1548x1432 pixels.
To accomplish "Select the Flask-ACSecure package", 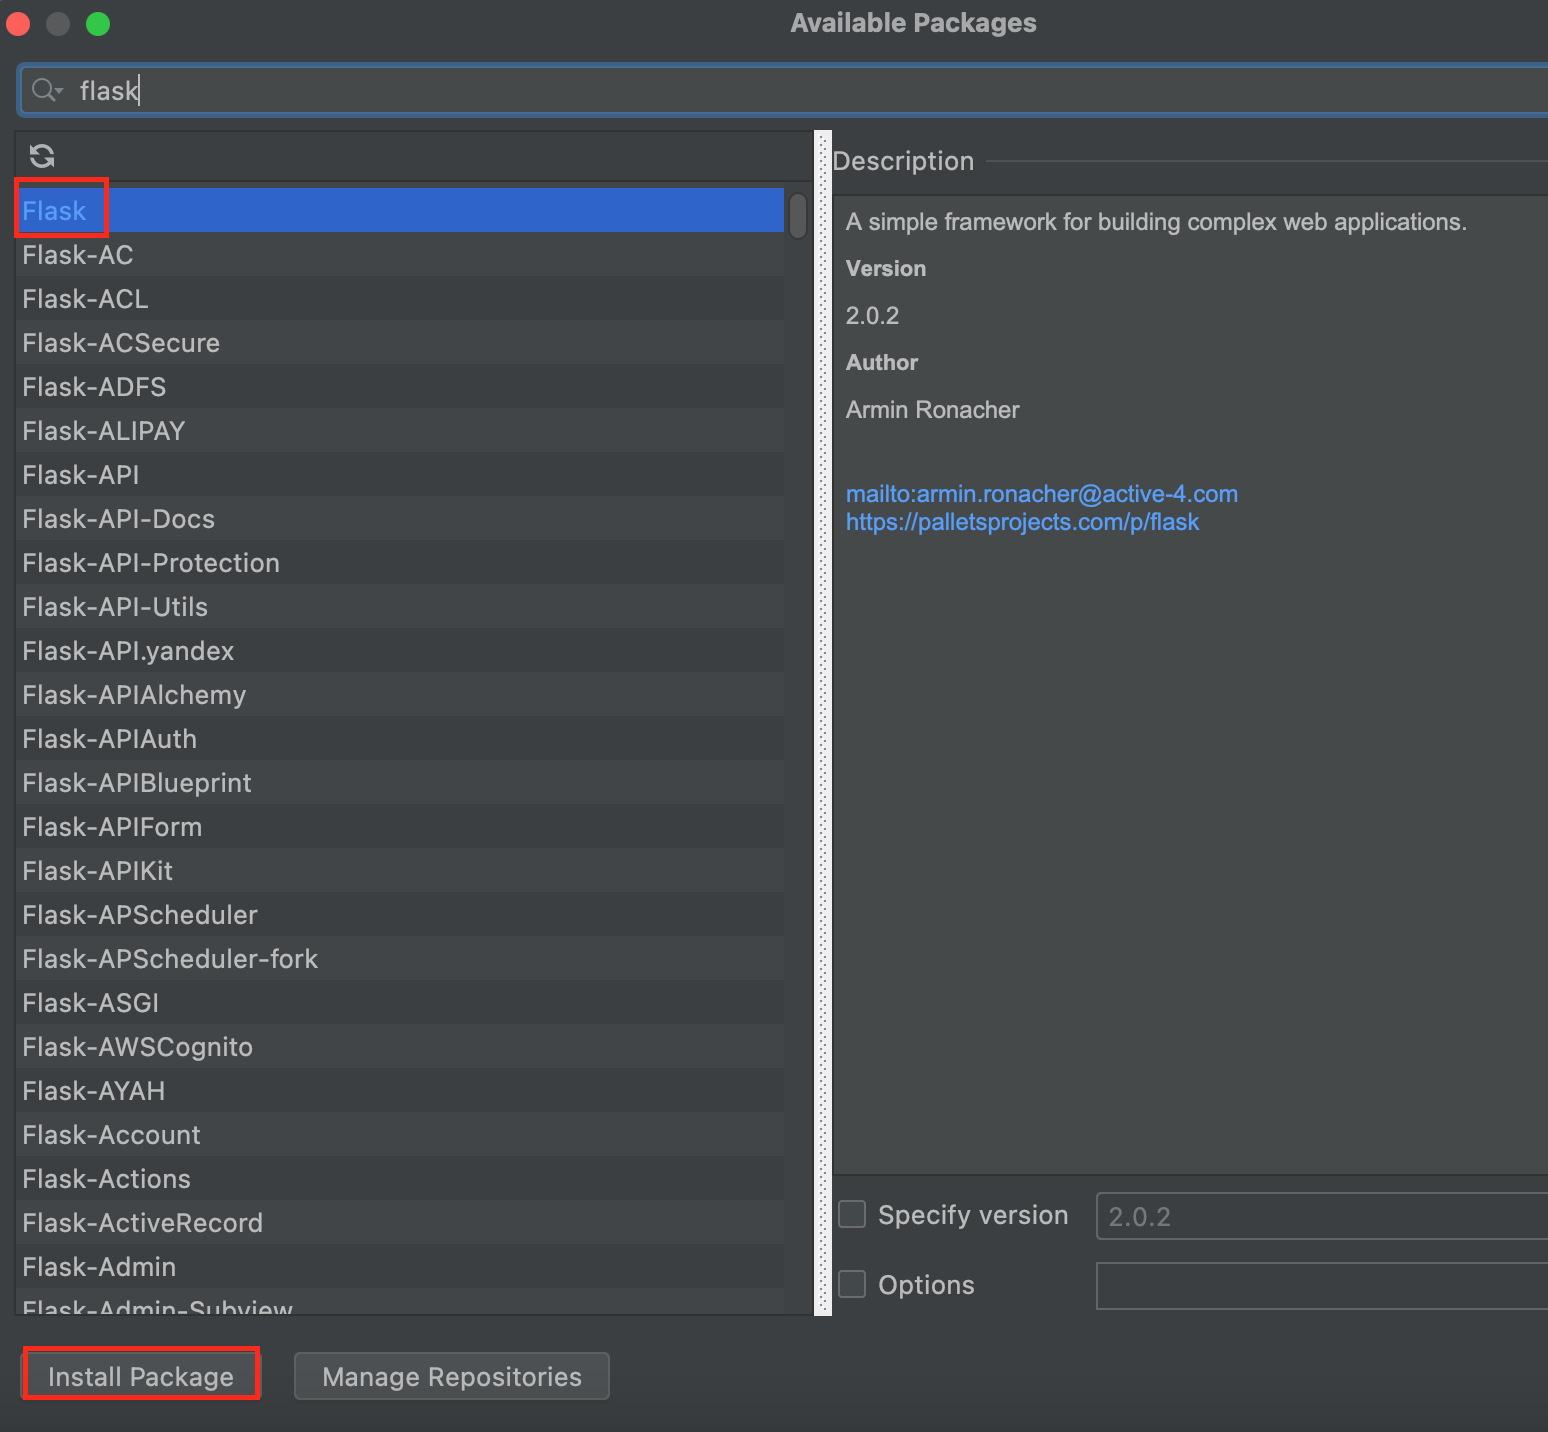I will pos(400,343).
